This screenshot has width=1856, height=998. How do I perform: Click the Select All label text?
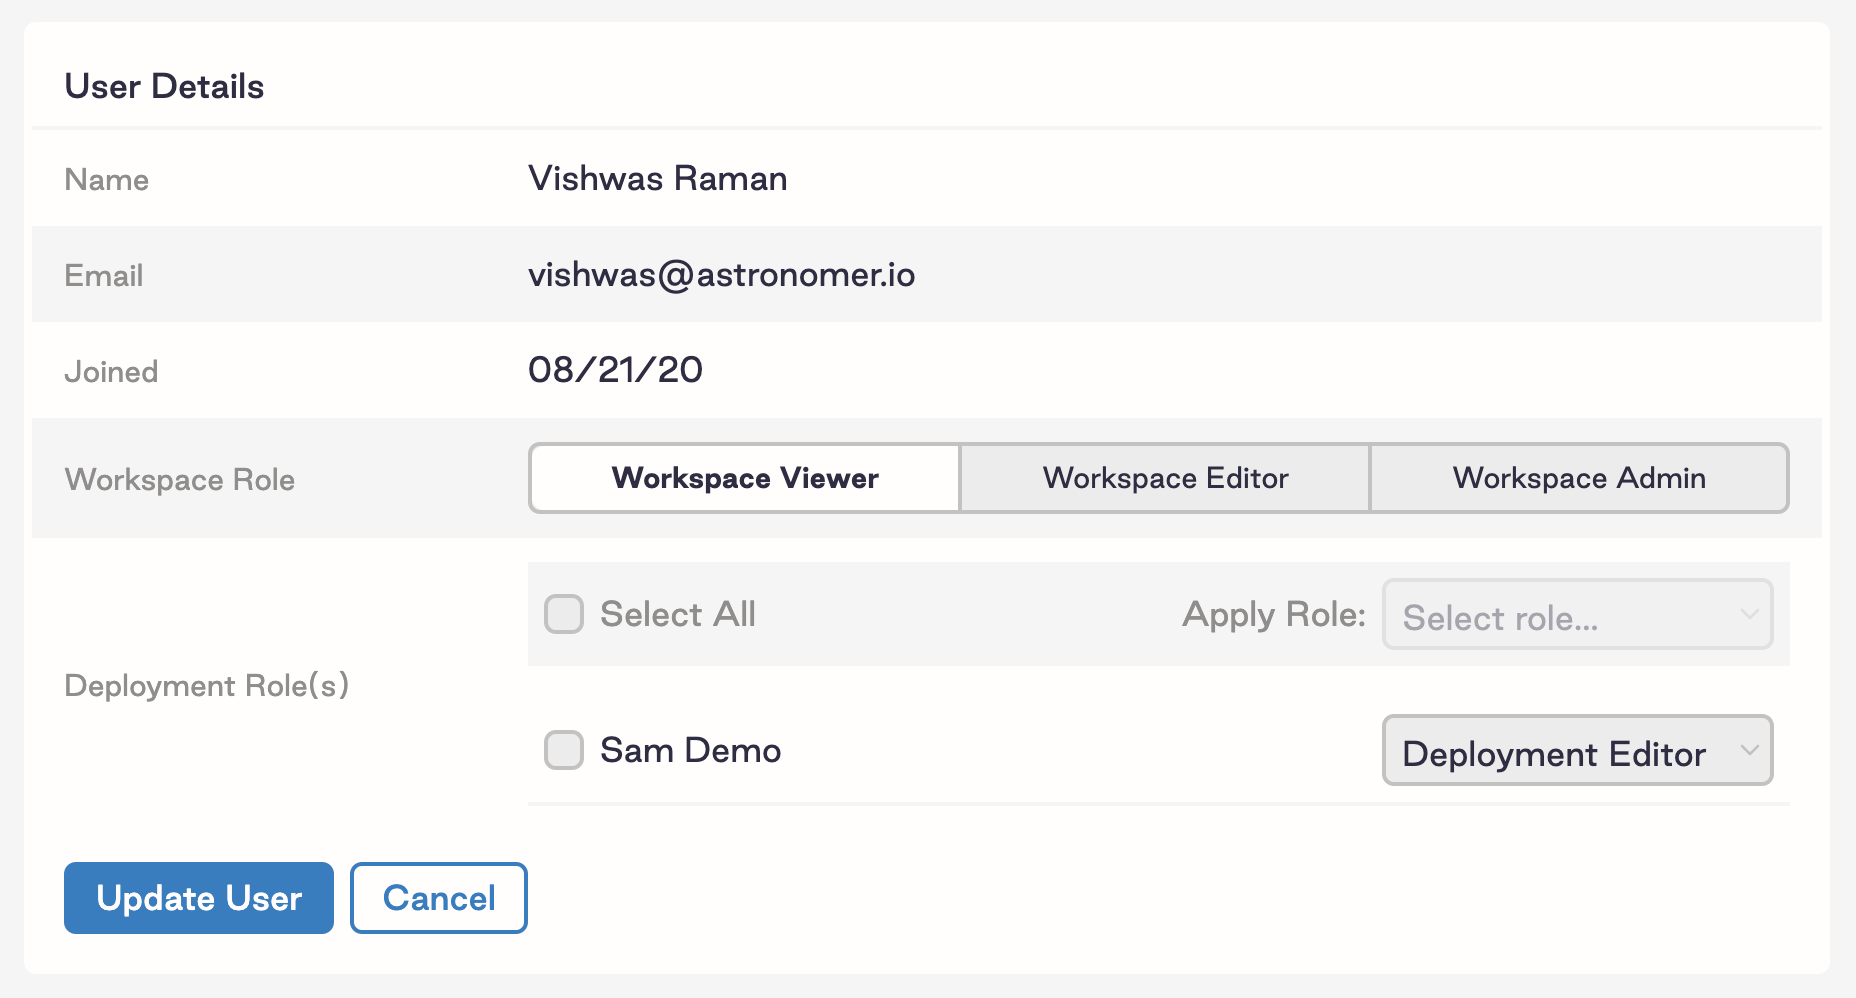pos(677,614)
